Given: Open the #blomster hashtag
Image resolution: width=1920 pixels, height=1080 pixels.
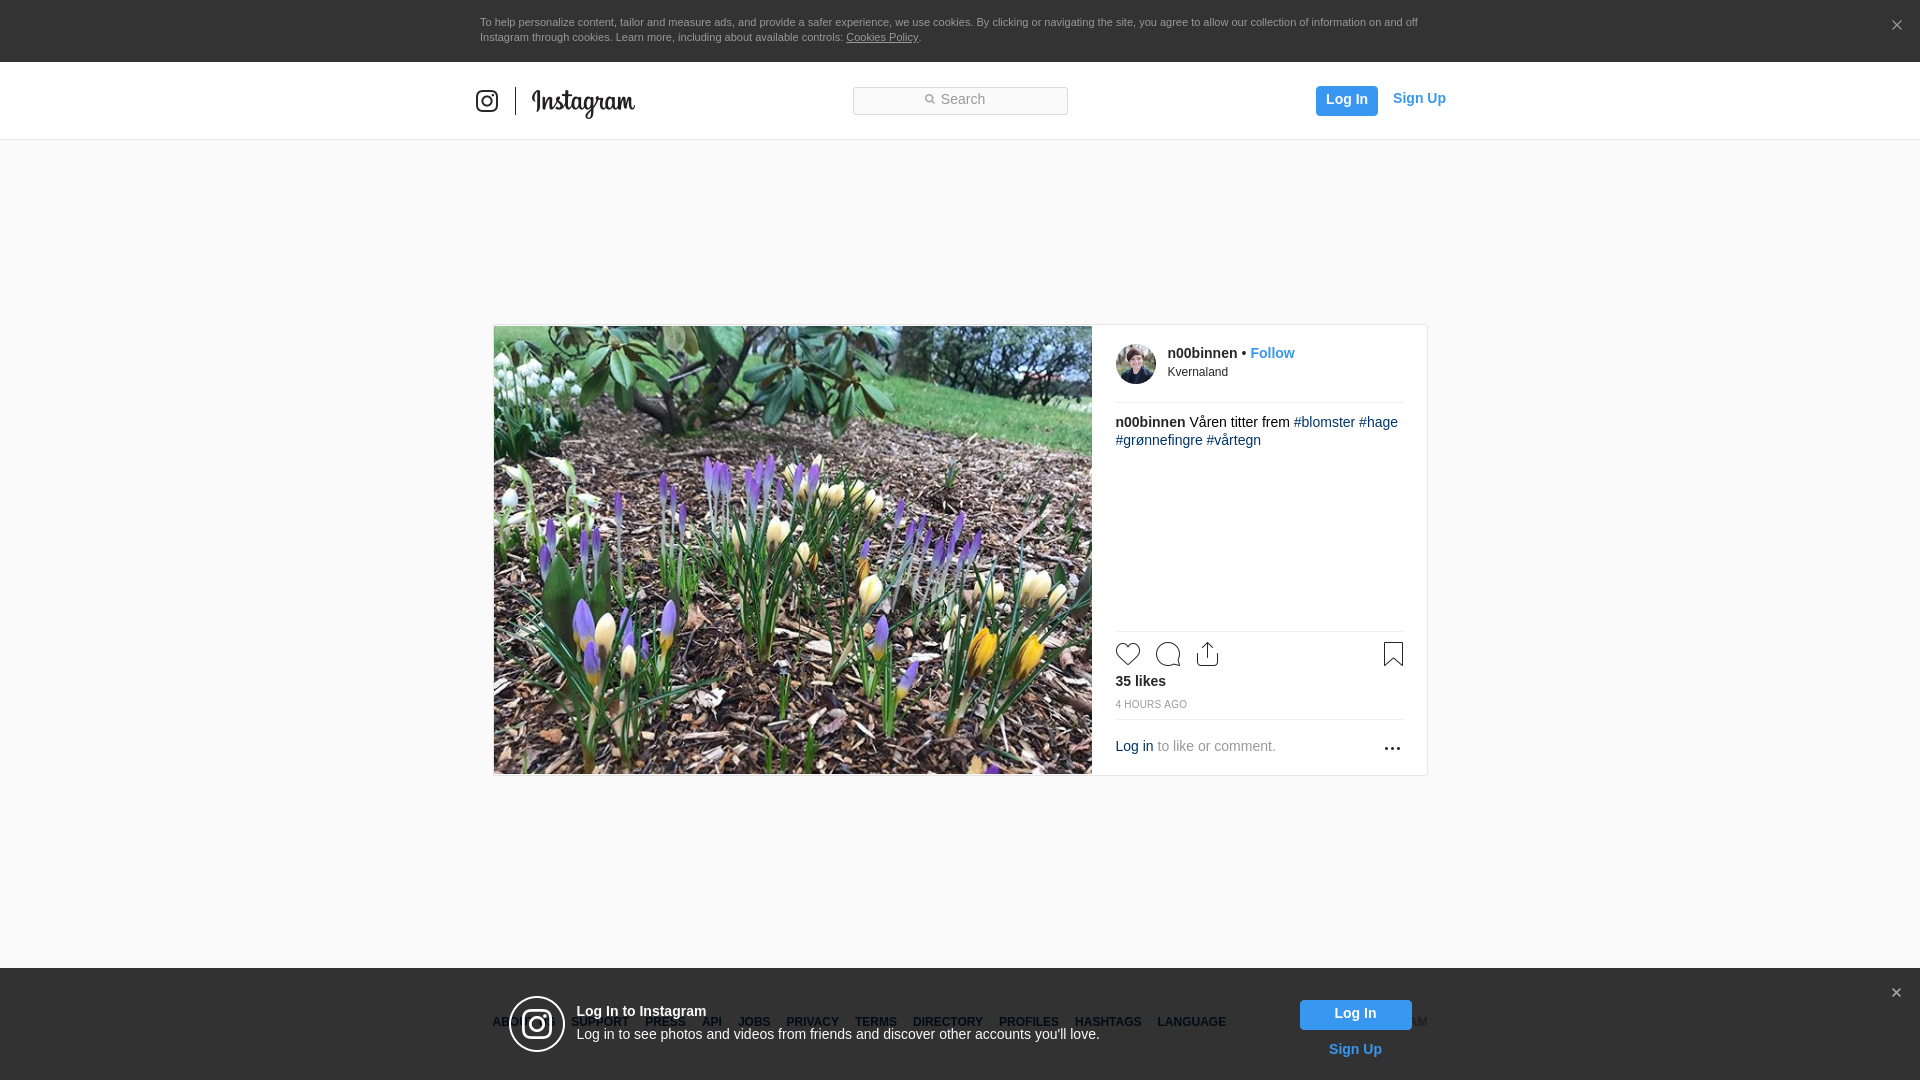Looking at the screenshot, I should [x=1324, y=422].
